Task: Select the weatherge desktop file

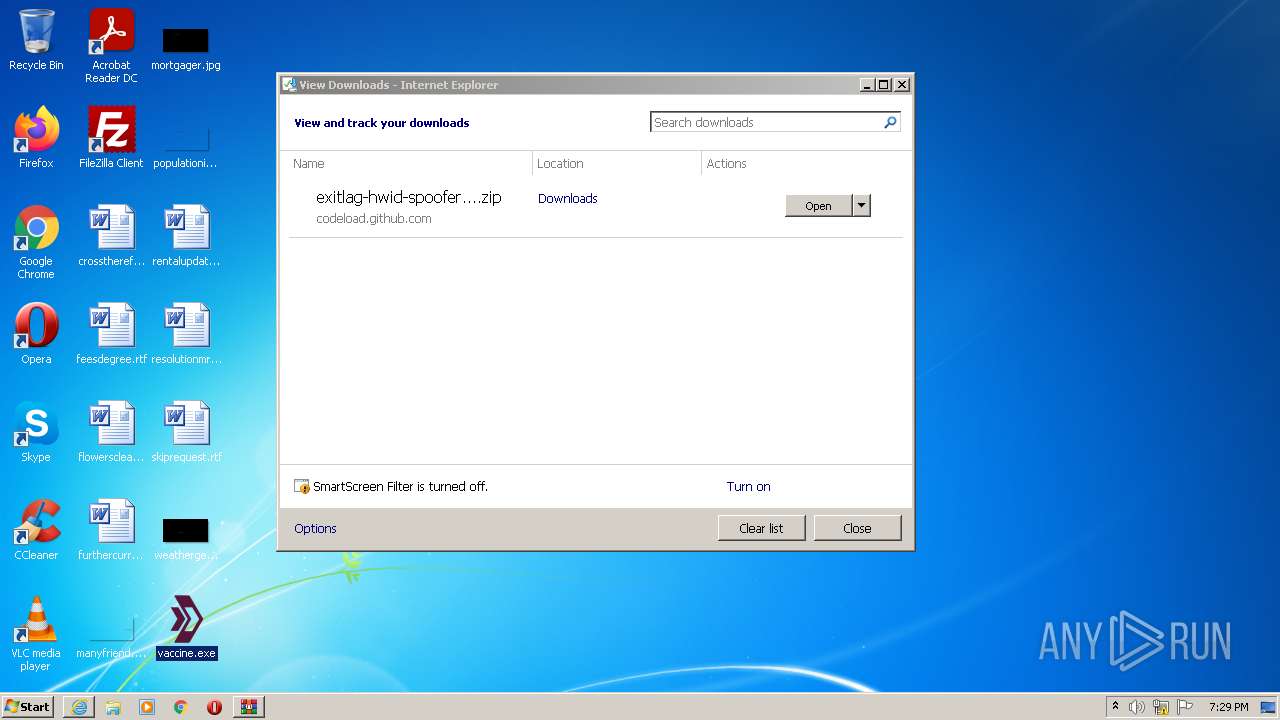Action: click(186, 538)
